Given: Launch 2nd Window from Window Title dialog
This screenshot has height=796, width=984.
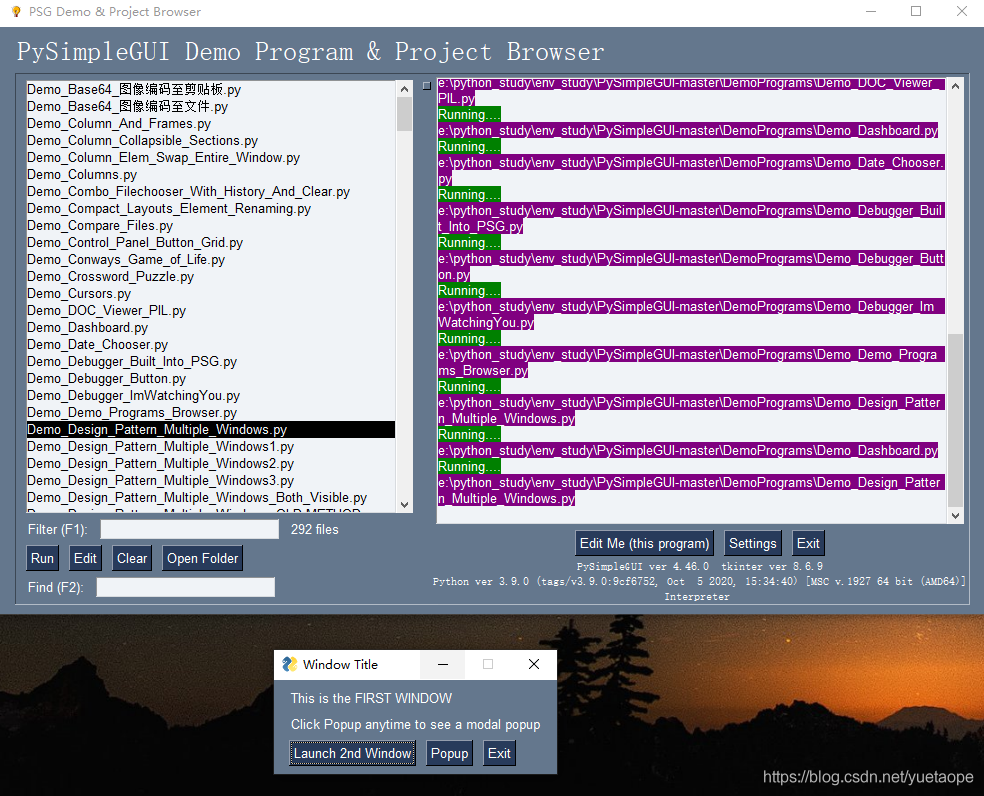Looking at the screenshot, I should click(x=353, y=753).
